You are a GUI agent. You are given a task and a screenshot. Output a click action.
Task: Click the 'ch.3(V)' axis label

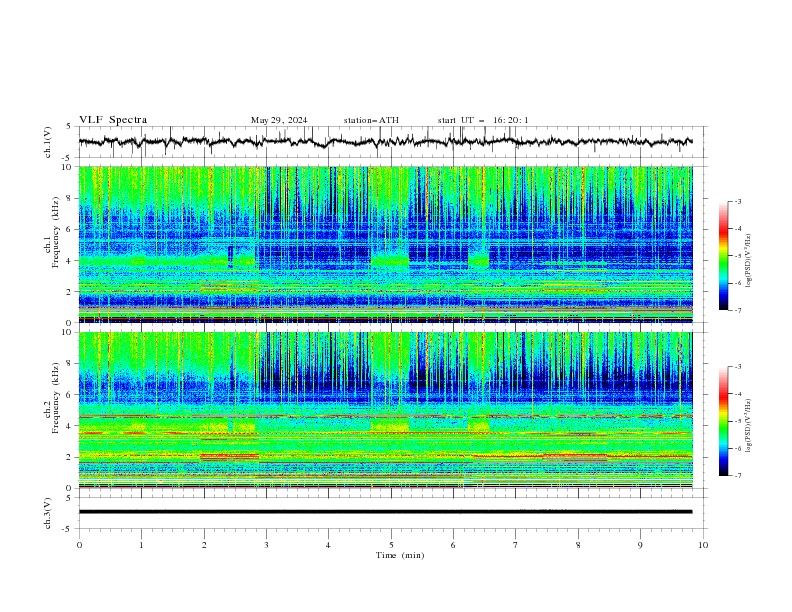[48, 513]
